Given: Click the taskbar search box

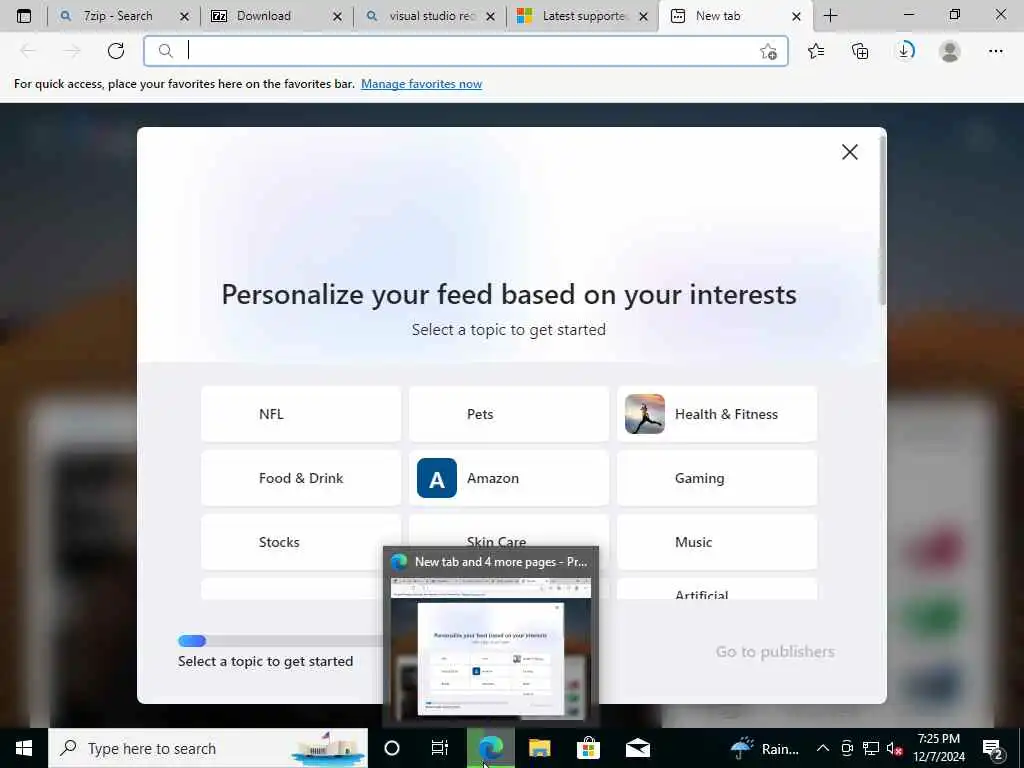Looking at the screenshot, I should point(208,748).
